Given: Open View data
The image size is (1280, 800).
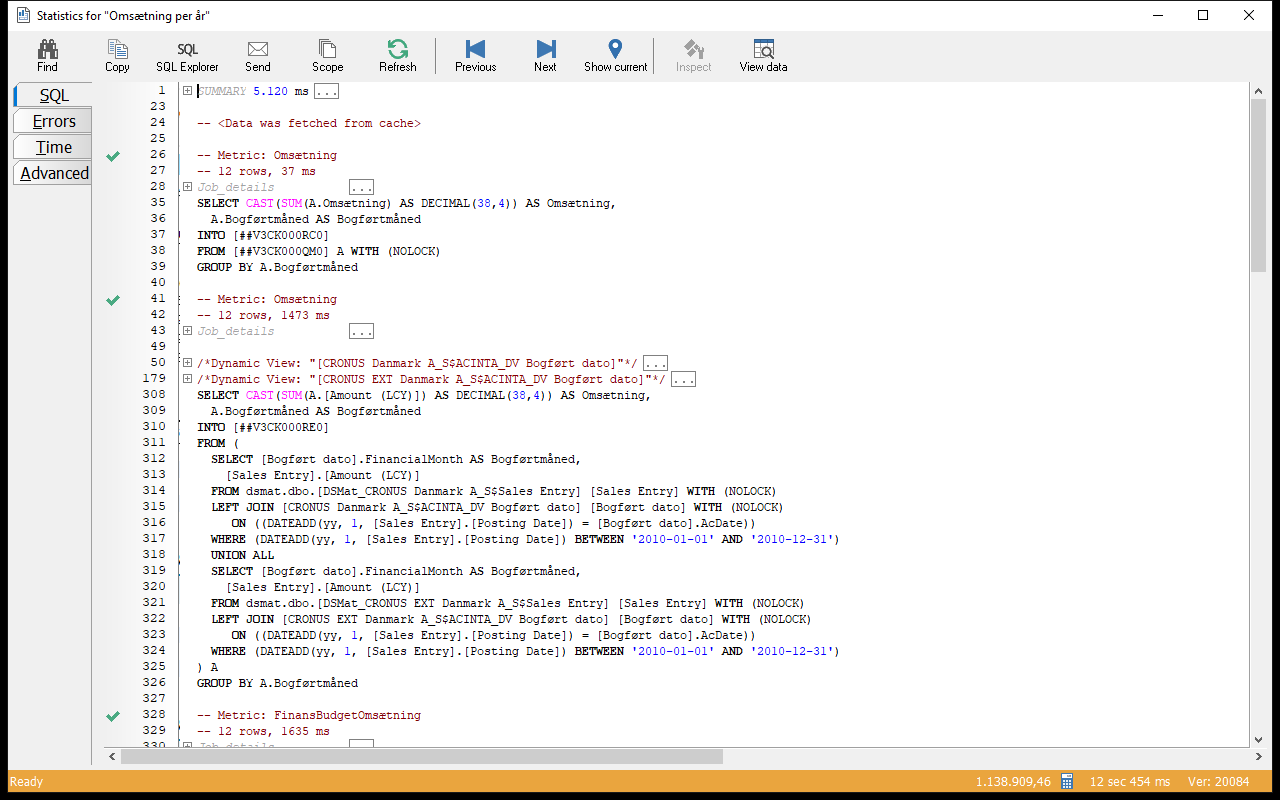Looking at the screenshot, I should pyautogui.click(x=763, y=56).
